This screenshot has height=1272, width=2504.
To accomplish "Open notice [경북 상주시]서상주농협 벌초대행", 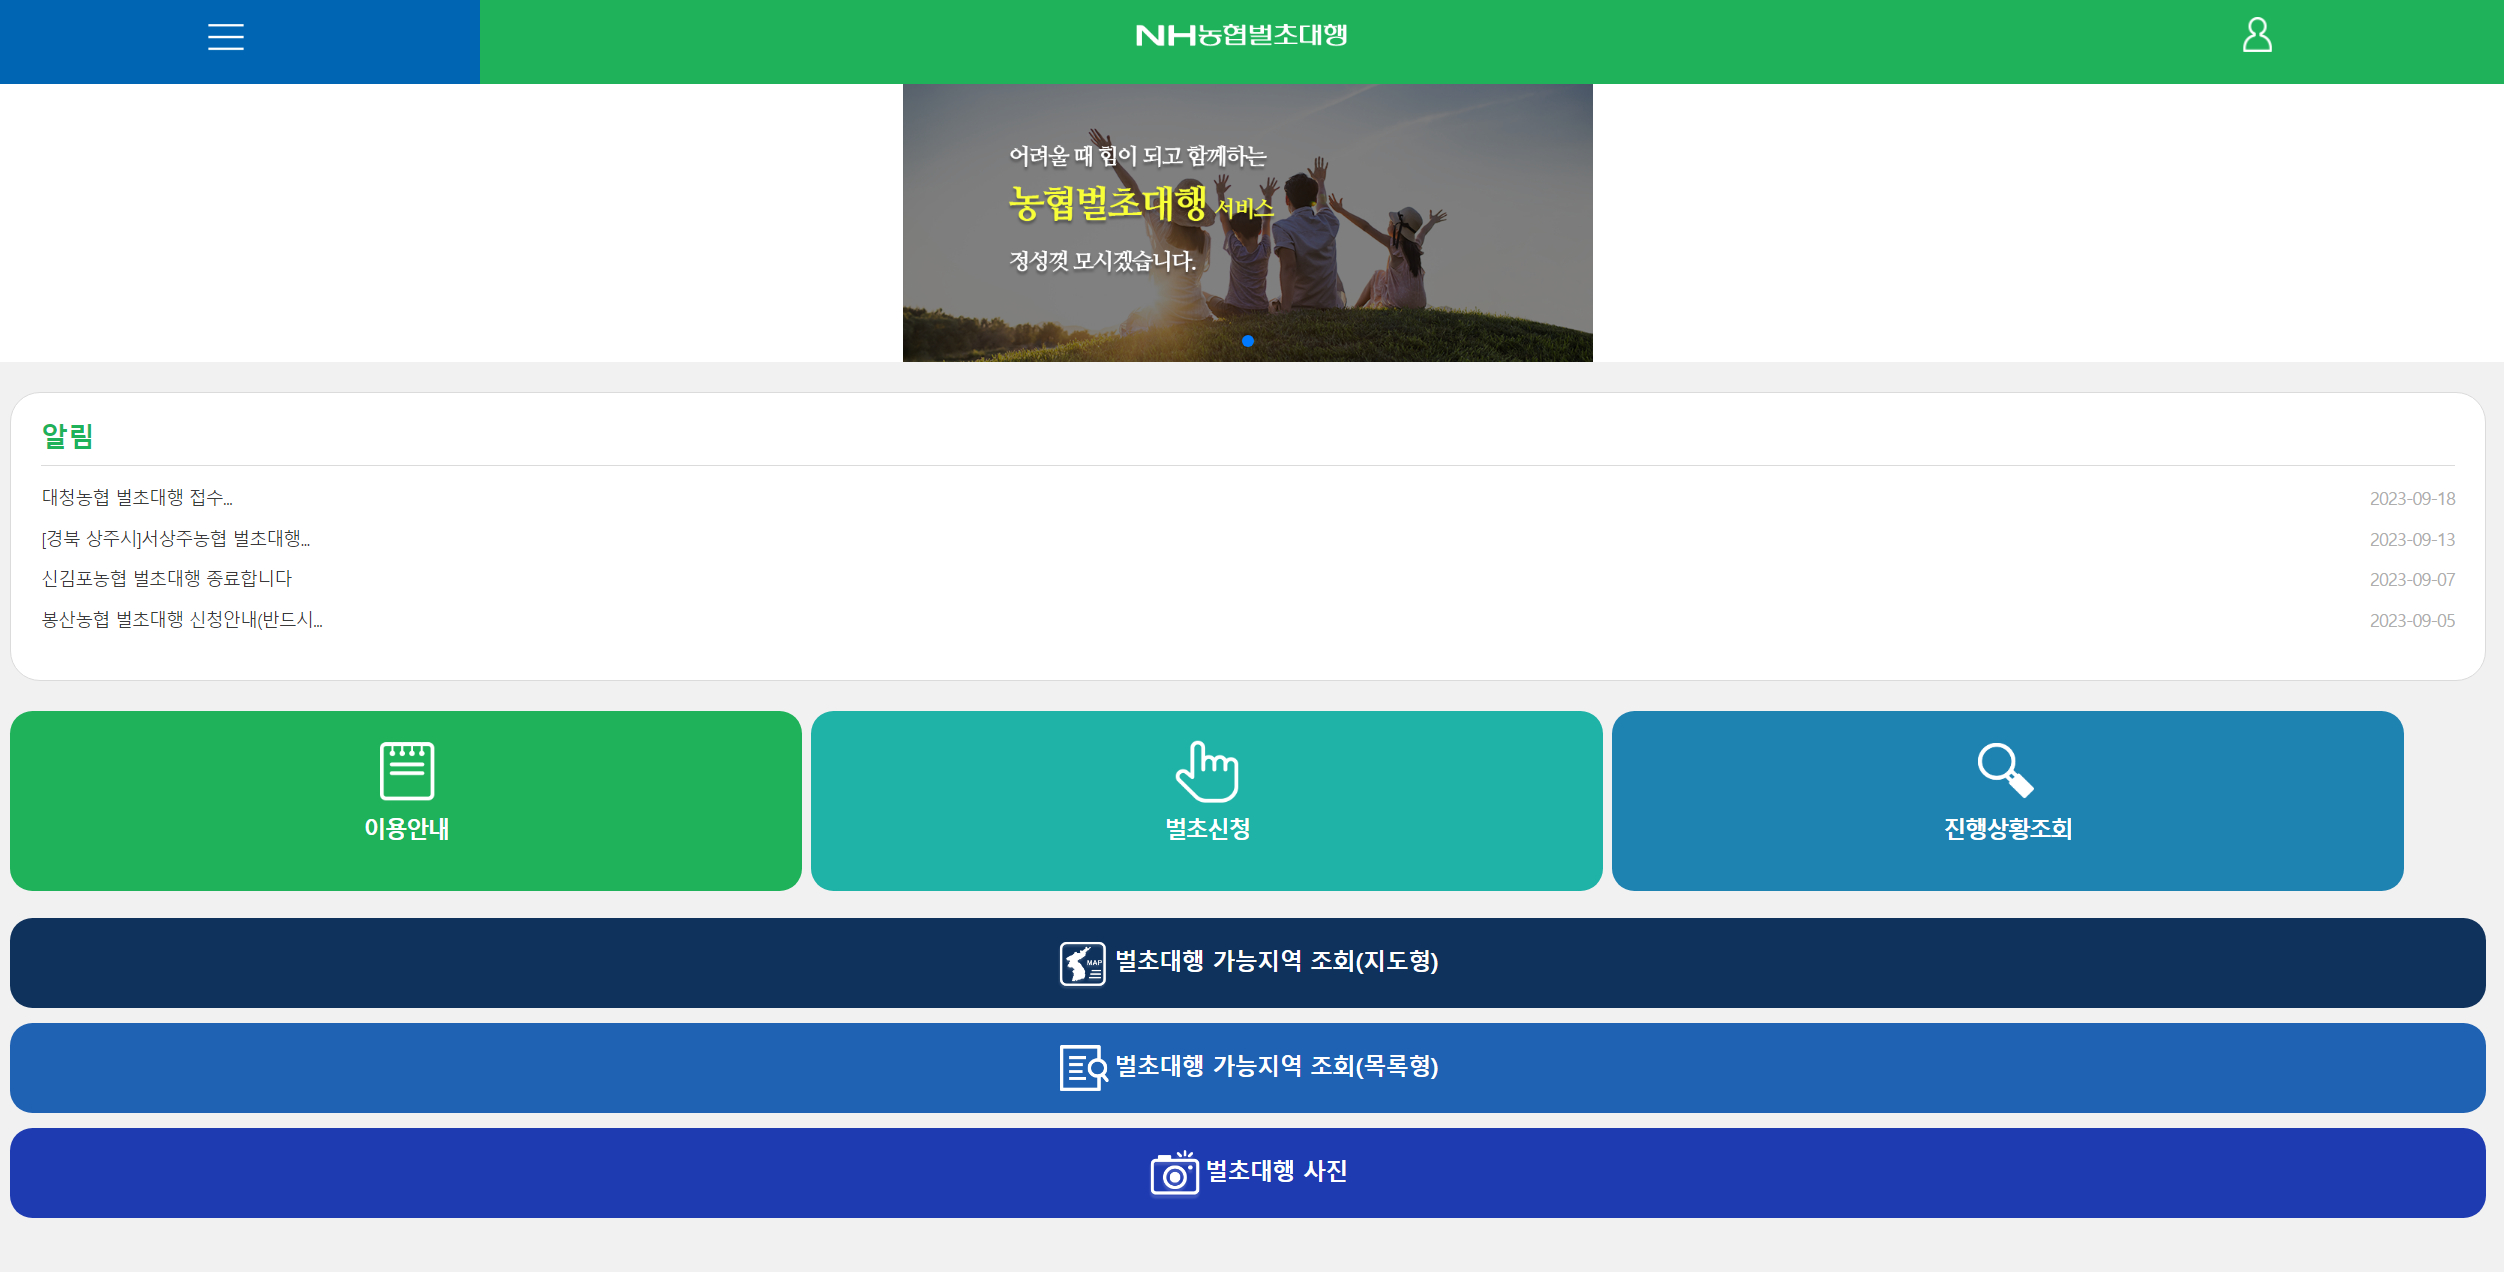I will click(176, 539).
